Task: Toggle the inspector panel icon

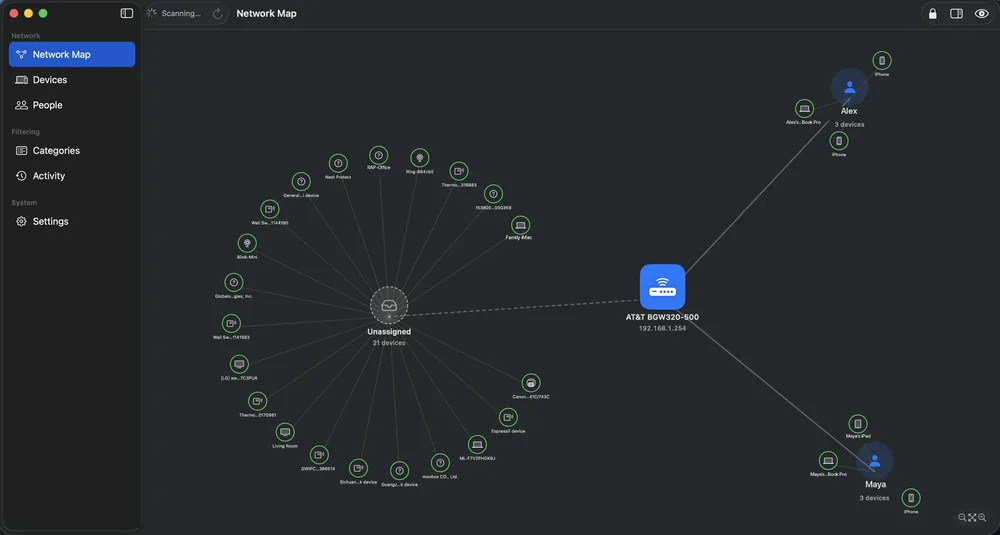Action: point(956,13)
